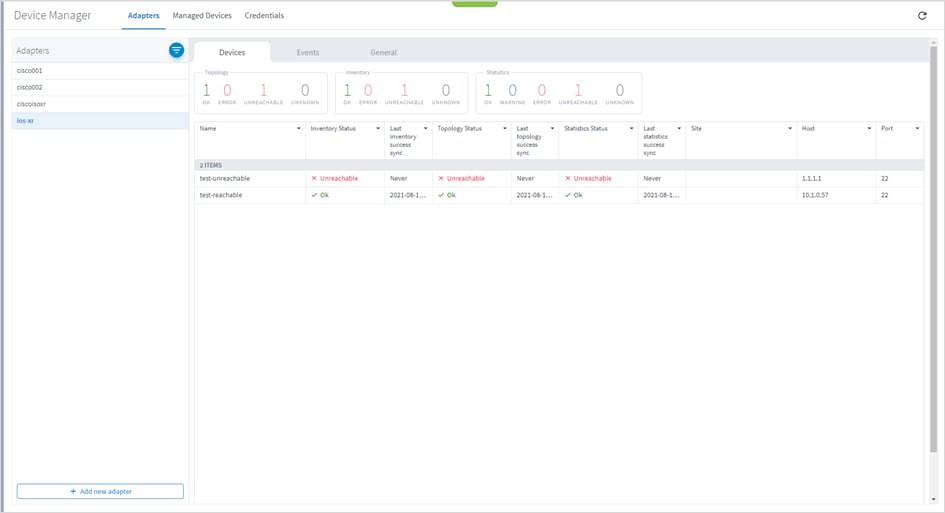Switch to the Managed Devices tab
Image resolution: width=945 pixels, height=513 pixels.
(202, 16)
